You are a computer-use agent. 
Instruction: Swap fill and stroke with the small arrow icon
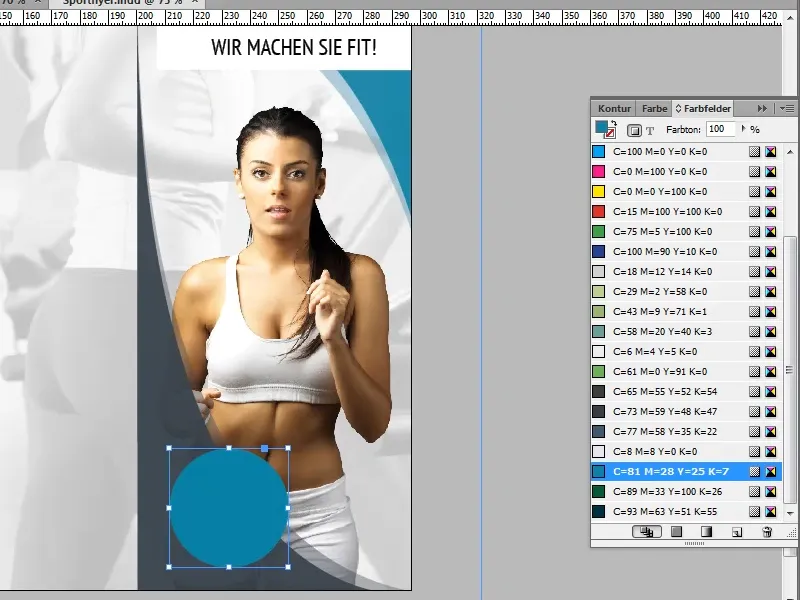pyautogui.click(x=614, y=123)
